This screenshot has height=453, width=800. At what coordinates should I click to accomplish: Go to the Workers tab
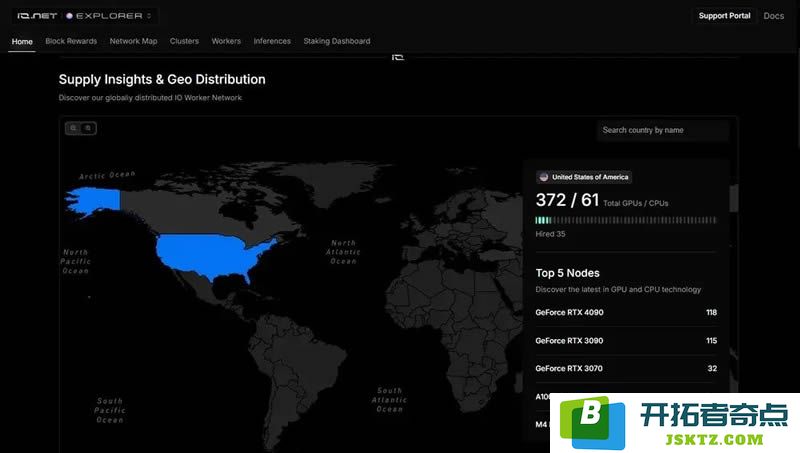point(226,41)
